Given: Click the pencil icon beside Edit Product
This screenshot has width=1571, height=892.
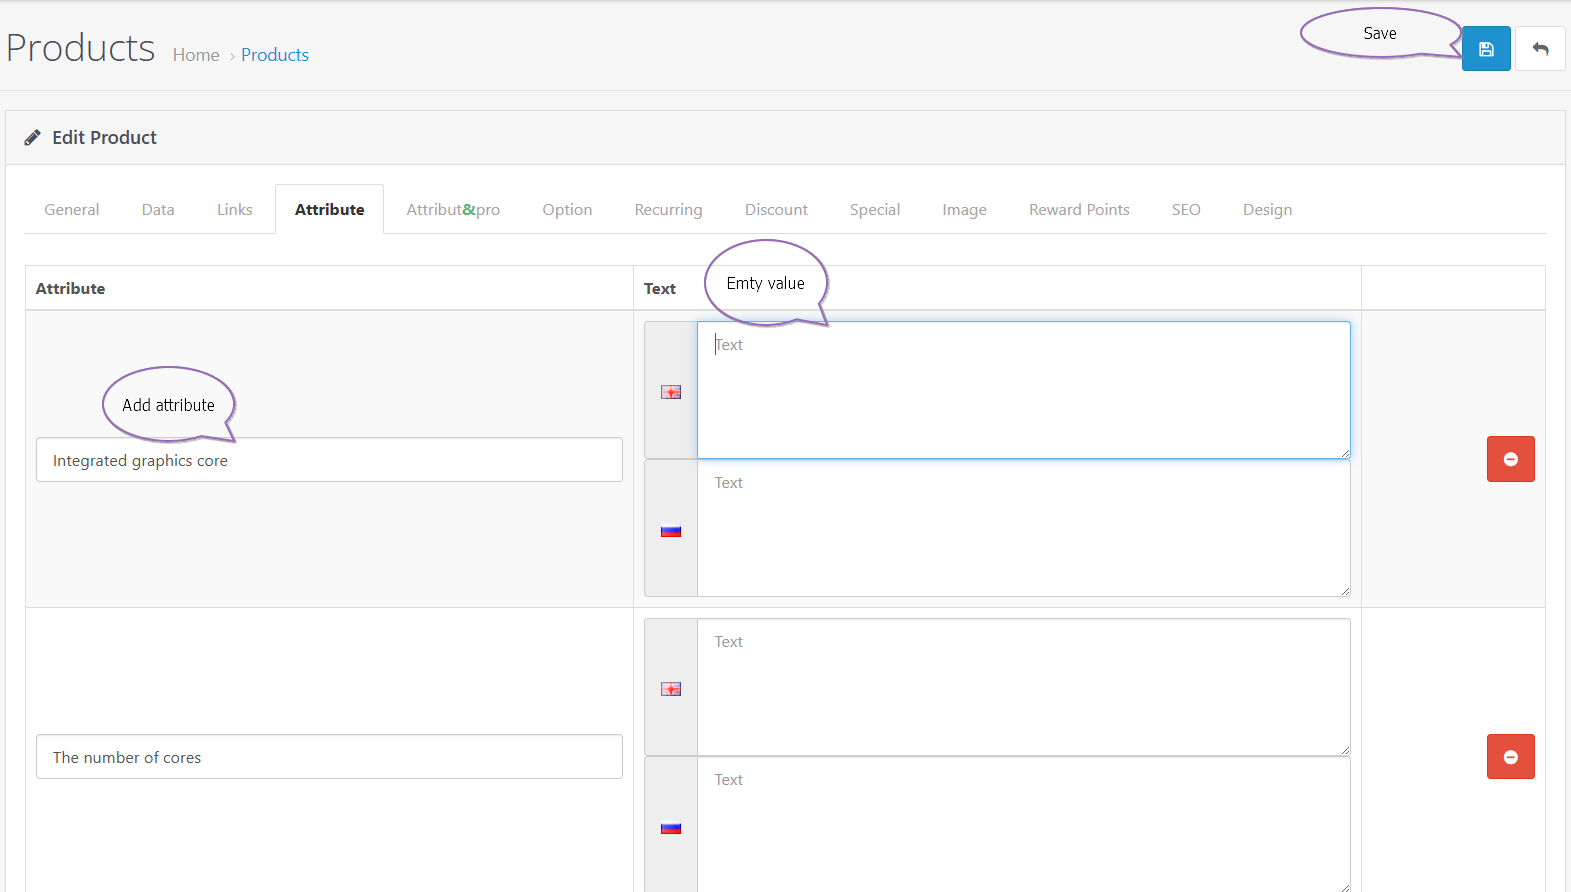Looking at the screenshot, I should (33, 137).
